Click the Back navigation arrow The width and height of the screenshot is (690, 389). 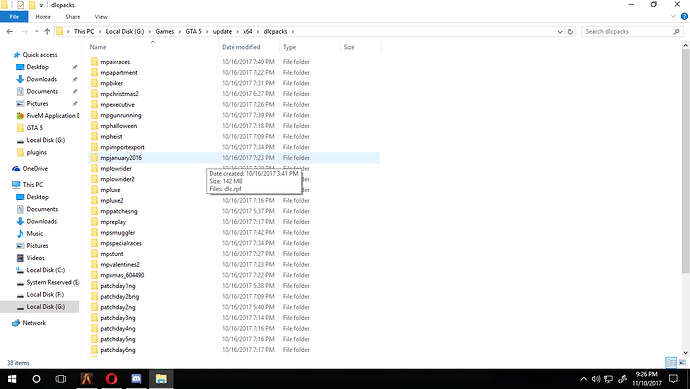coord(10,32)
